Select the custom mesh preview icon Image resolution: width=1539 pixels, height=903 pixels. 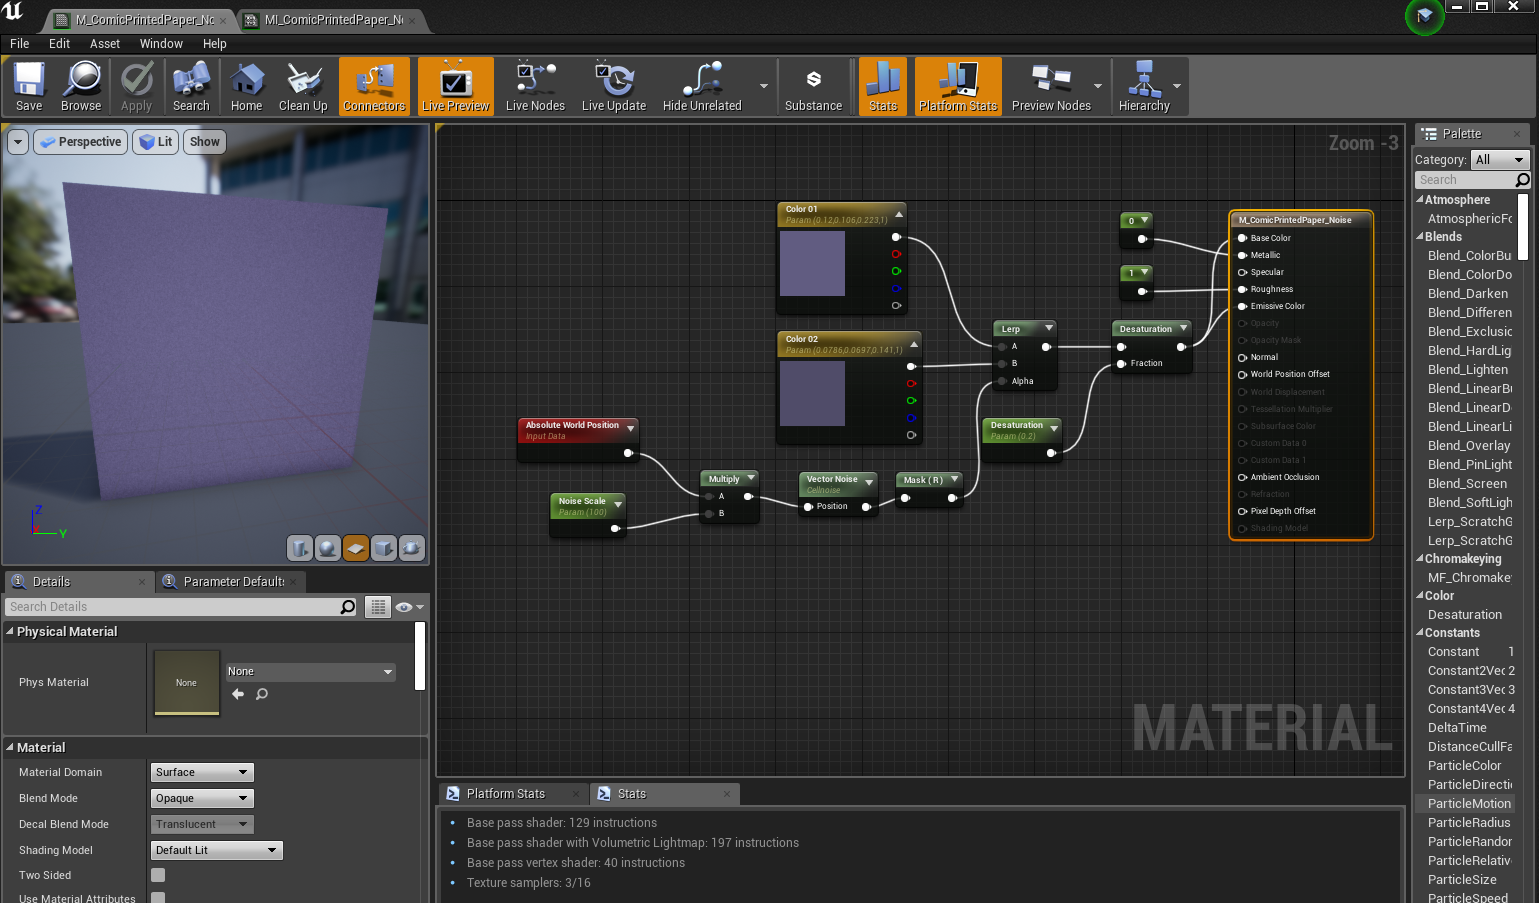click(x=412, y=548)
